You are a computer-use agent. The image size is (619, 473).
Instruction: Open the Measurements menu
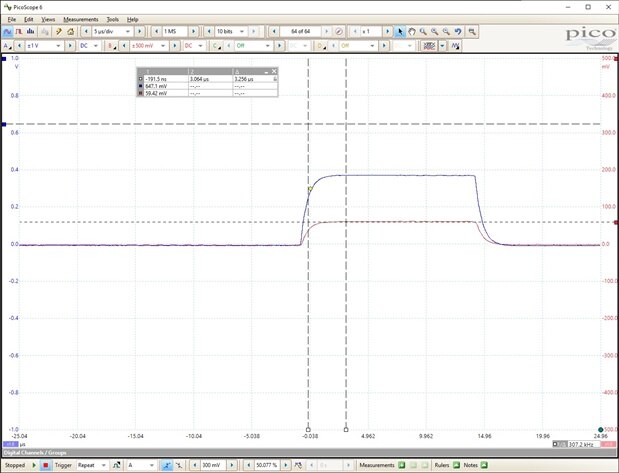[80, 19]
